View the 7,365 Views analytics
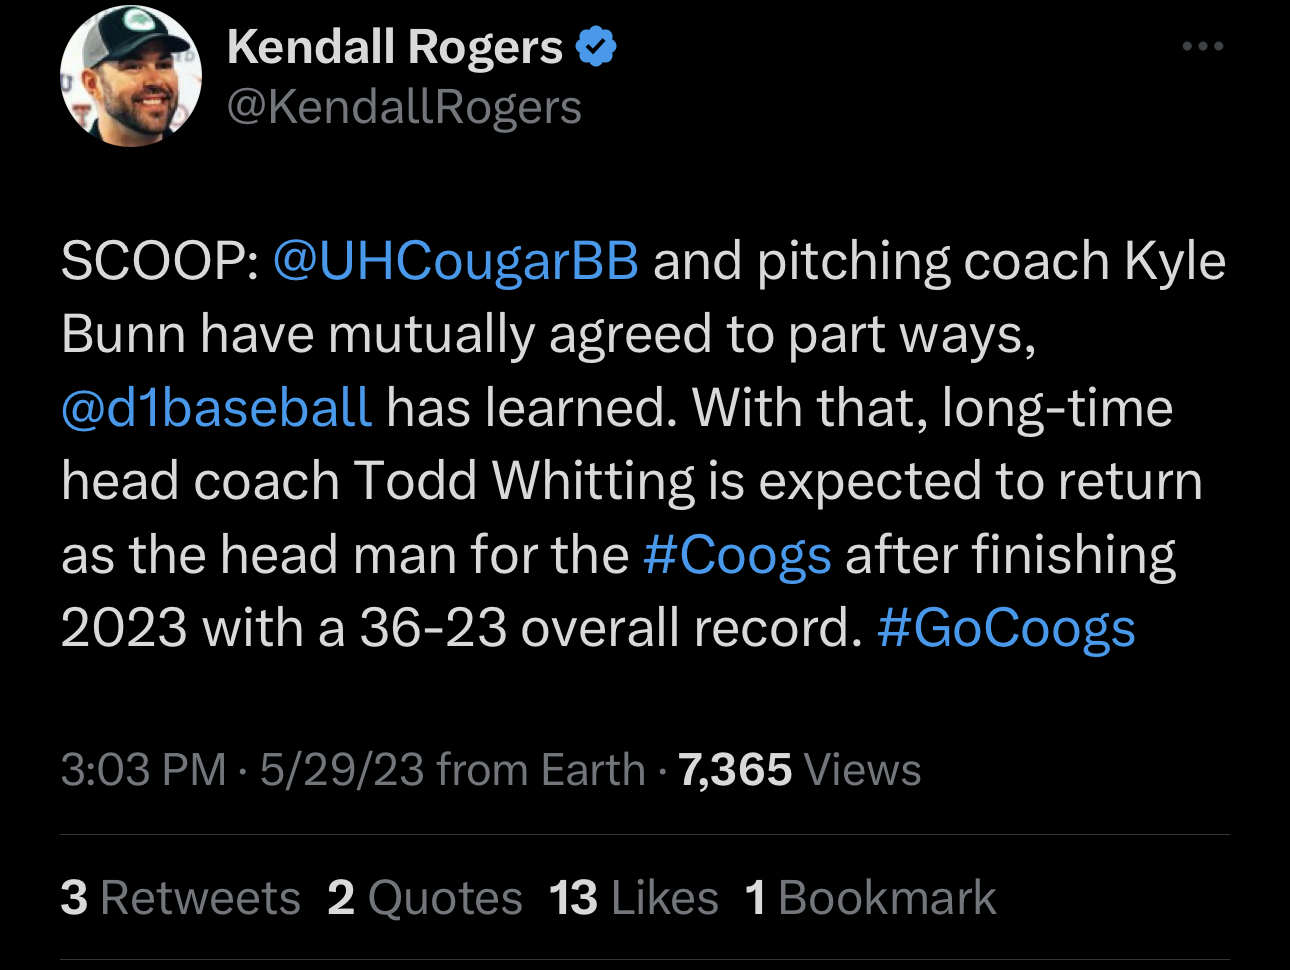Viewport: 1290px width, 970px height. click(799, 770)
